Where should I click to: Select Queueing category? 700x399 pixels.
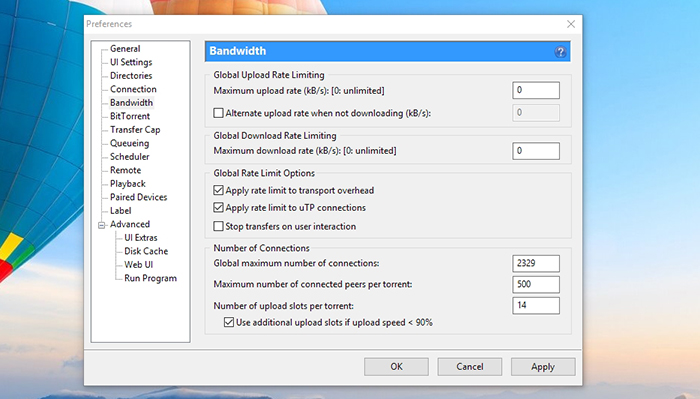coord(129,143)
